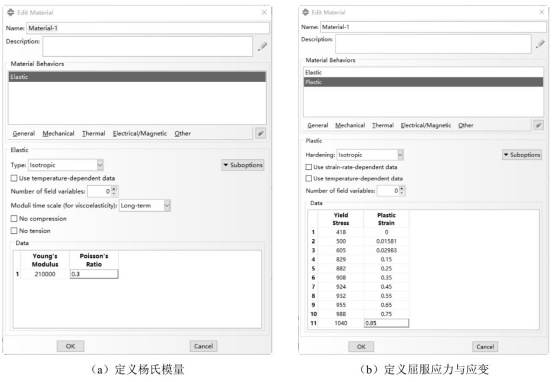Image resolution: width=553 pixels, height=382 pixels.
Task: Click the Abaqus logo icon of left dialog
Action: click(x=11, y=12)
